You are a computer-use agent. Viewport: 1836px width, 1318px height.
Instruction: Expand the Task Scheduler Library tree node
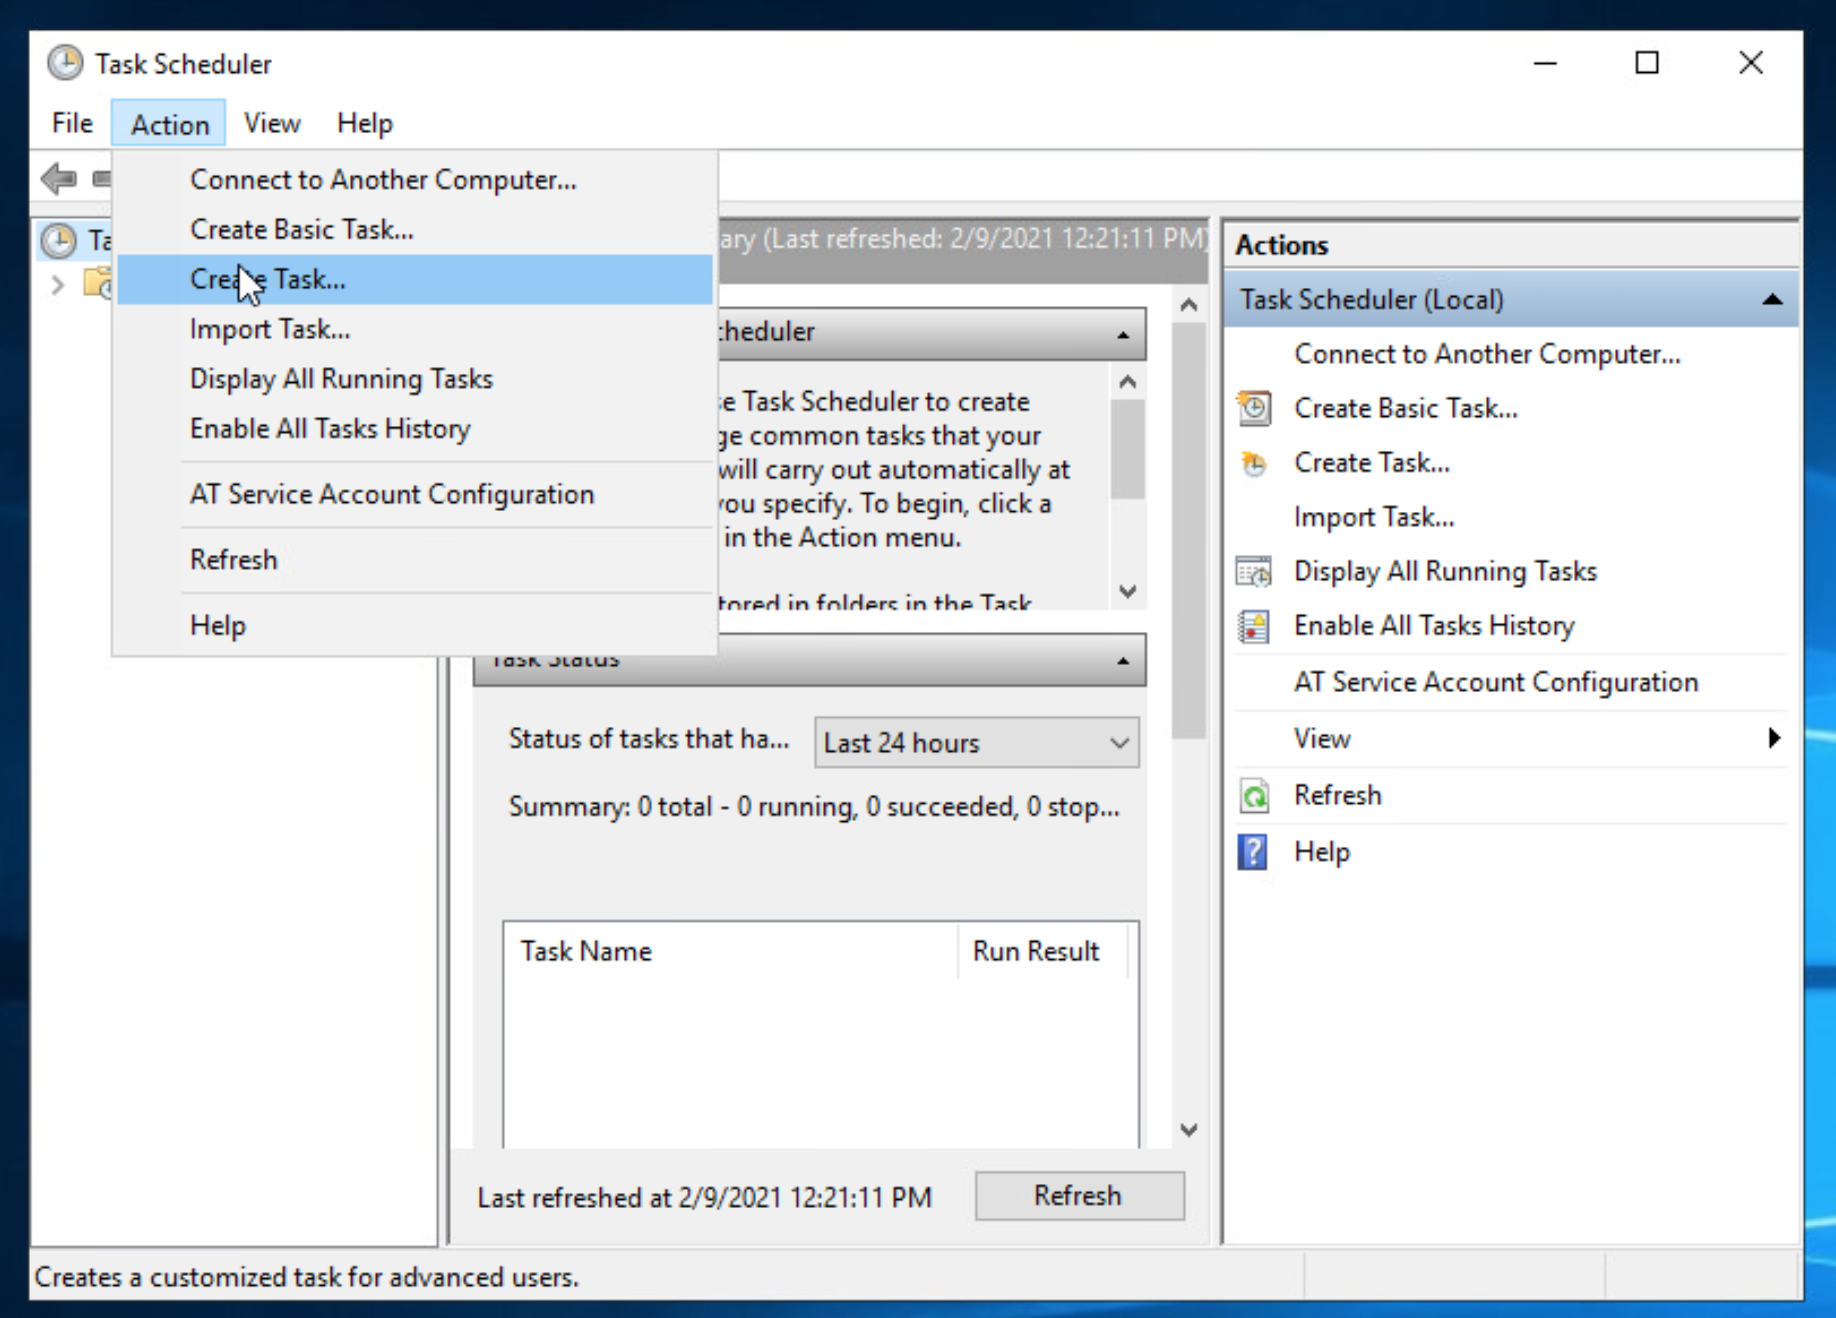58,285
